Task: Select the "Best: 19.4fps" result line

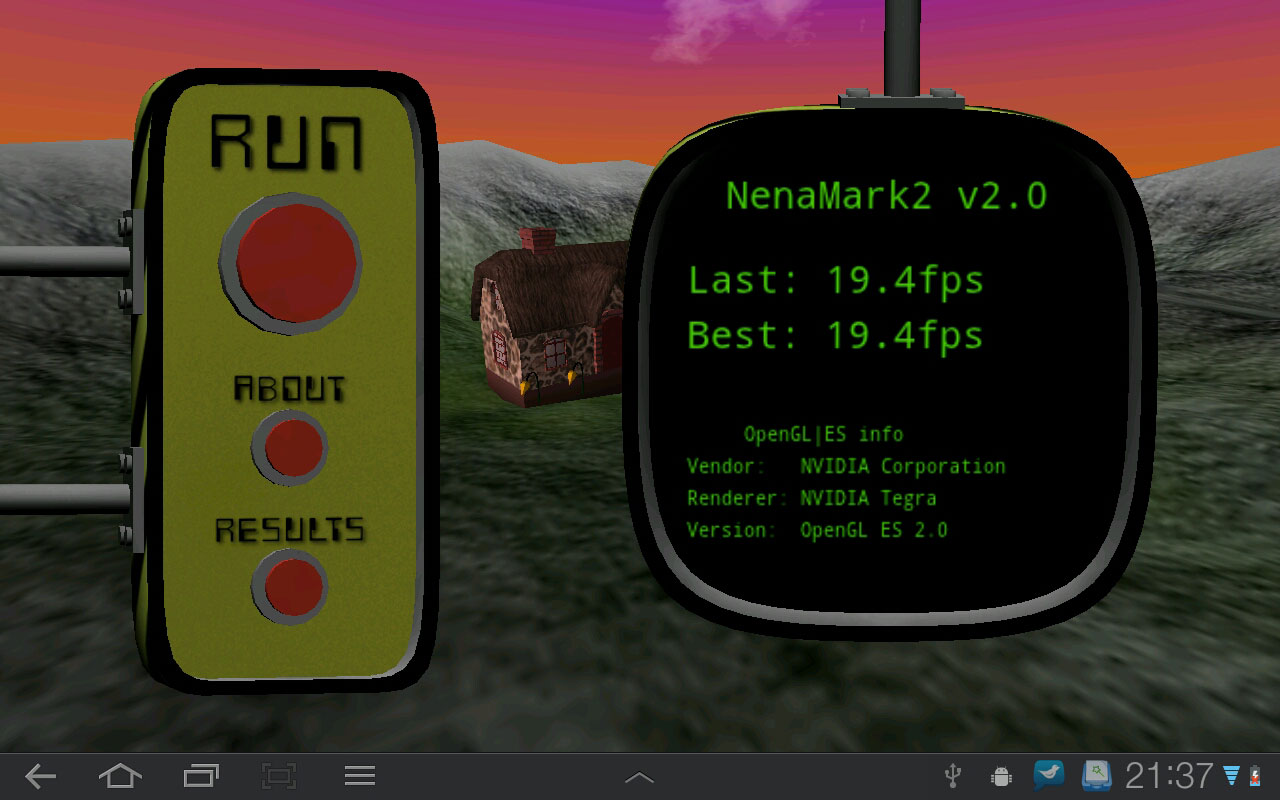Action: coord(836,336)
